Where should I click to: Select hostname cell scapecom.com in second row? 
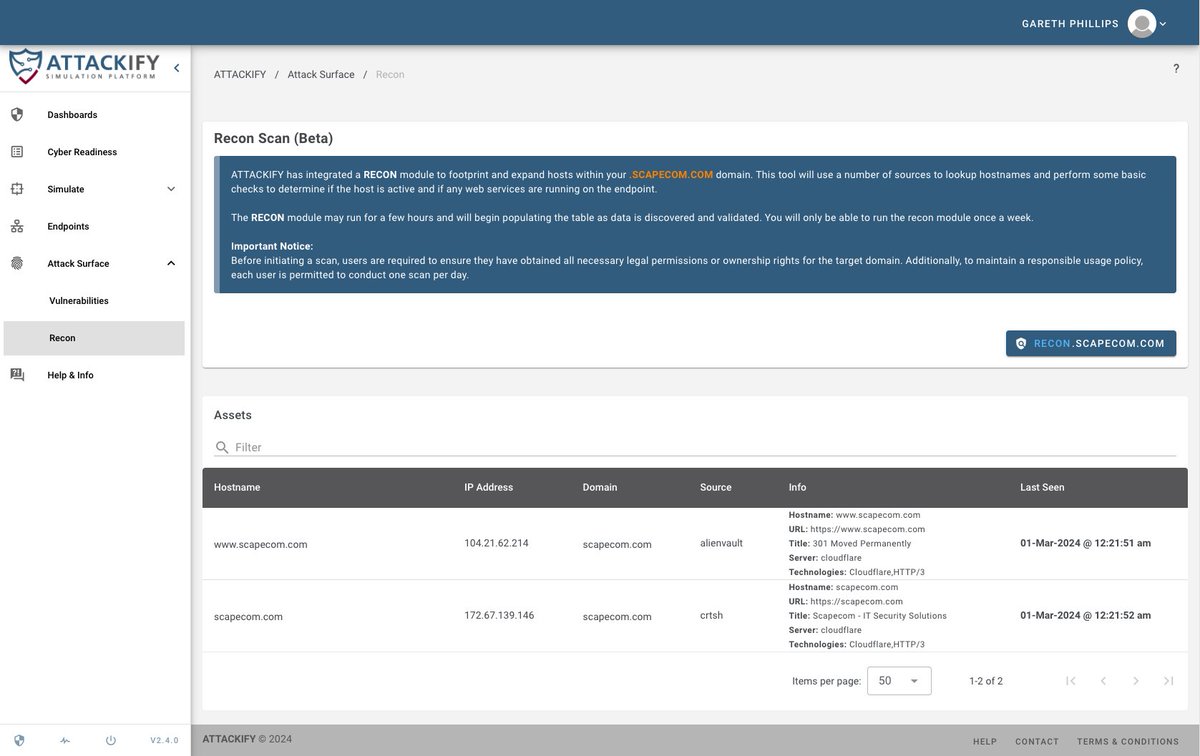coord(248,617)
